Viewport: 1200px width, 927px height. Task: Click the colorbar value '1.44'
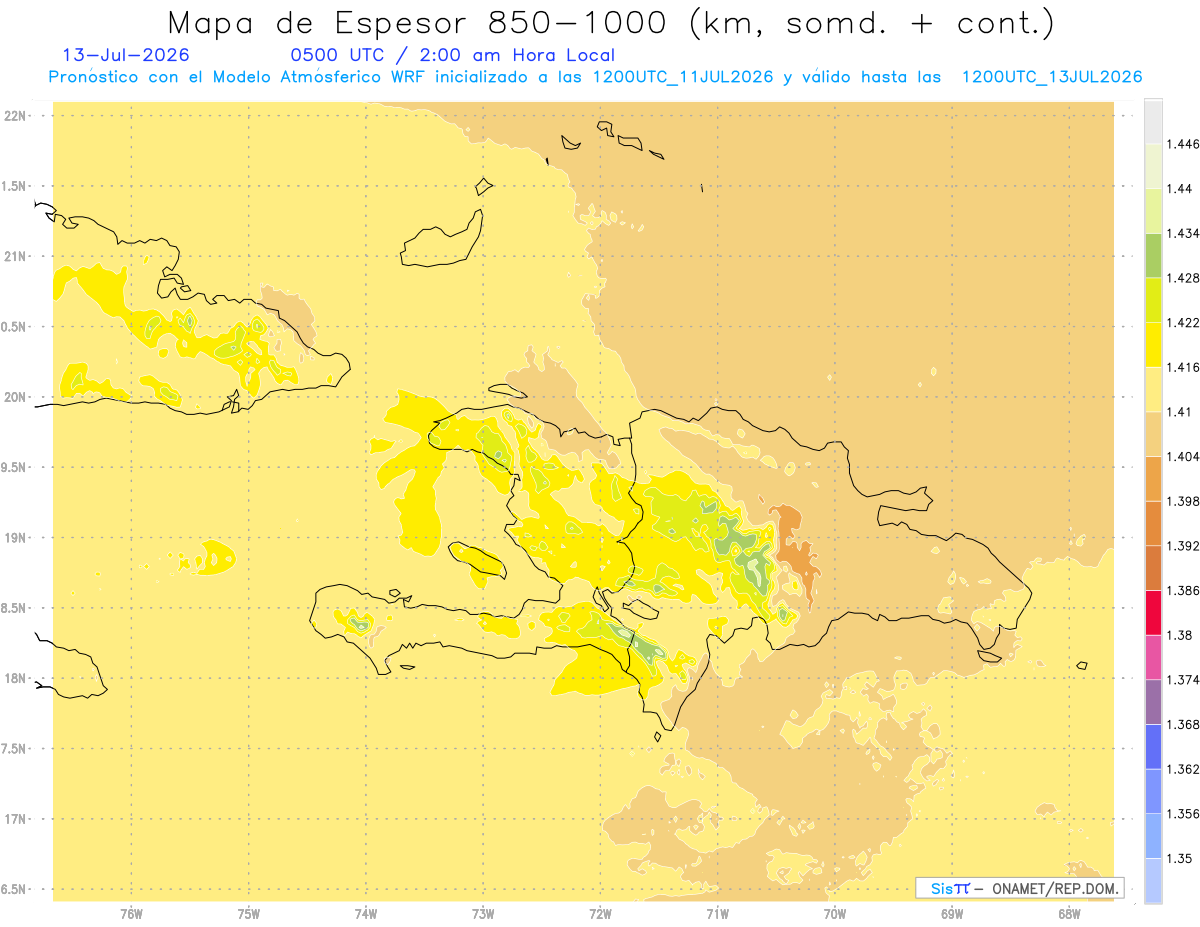click(x=1179, y=189)
